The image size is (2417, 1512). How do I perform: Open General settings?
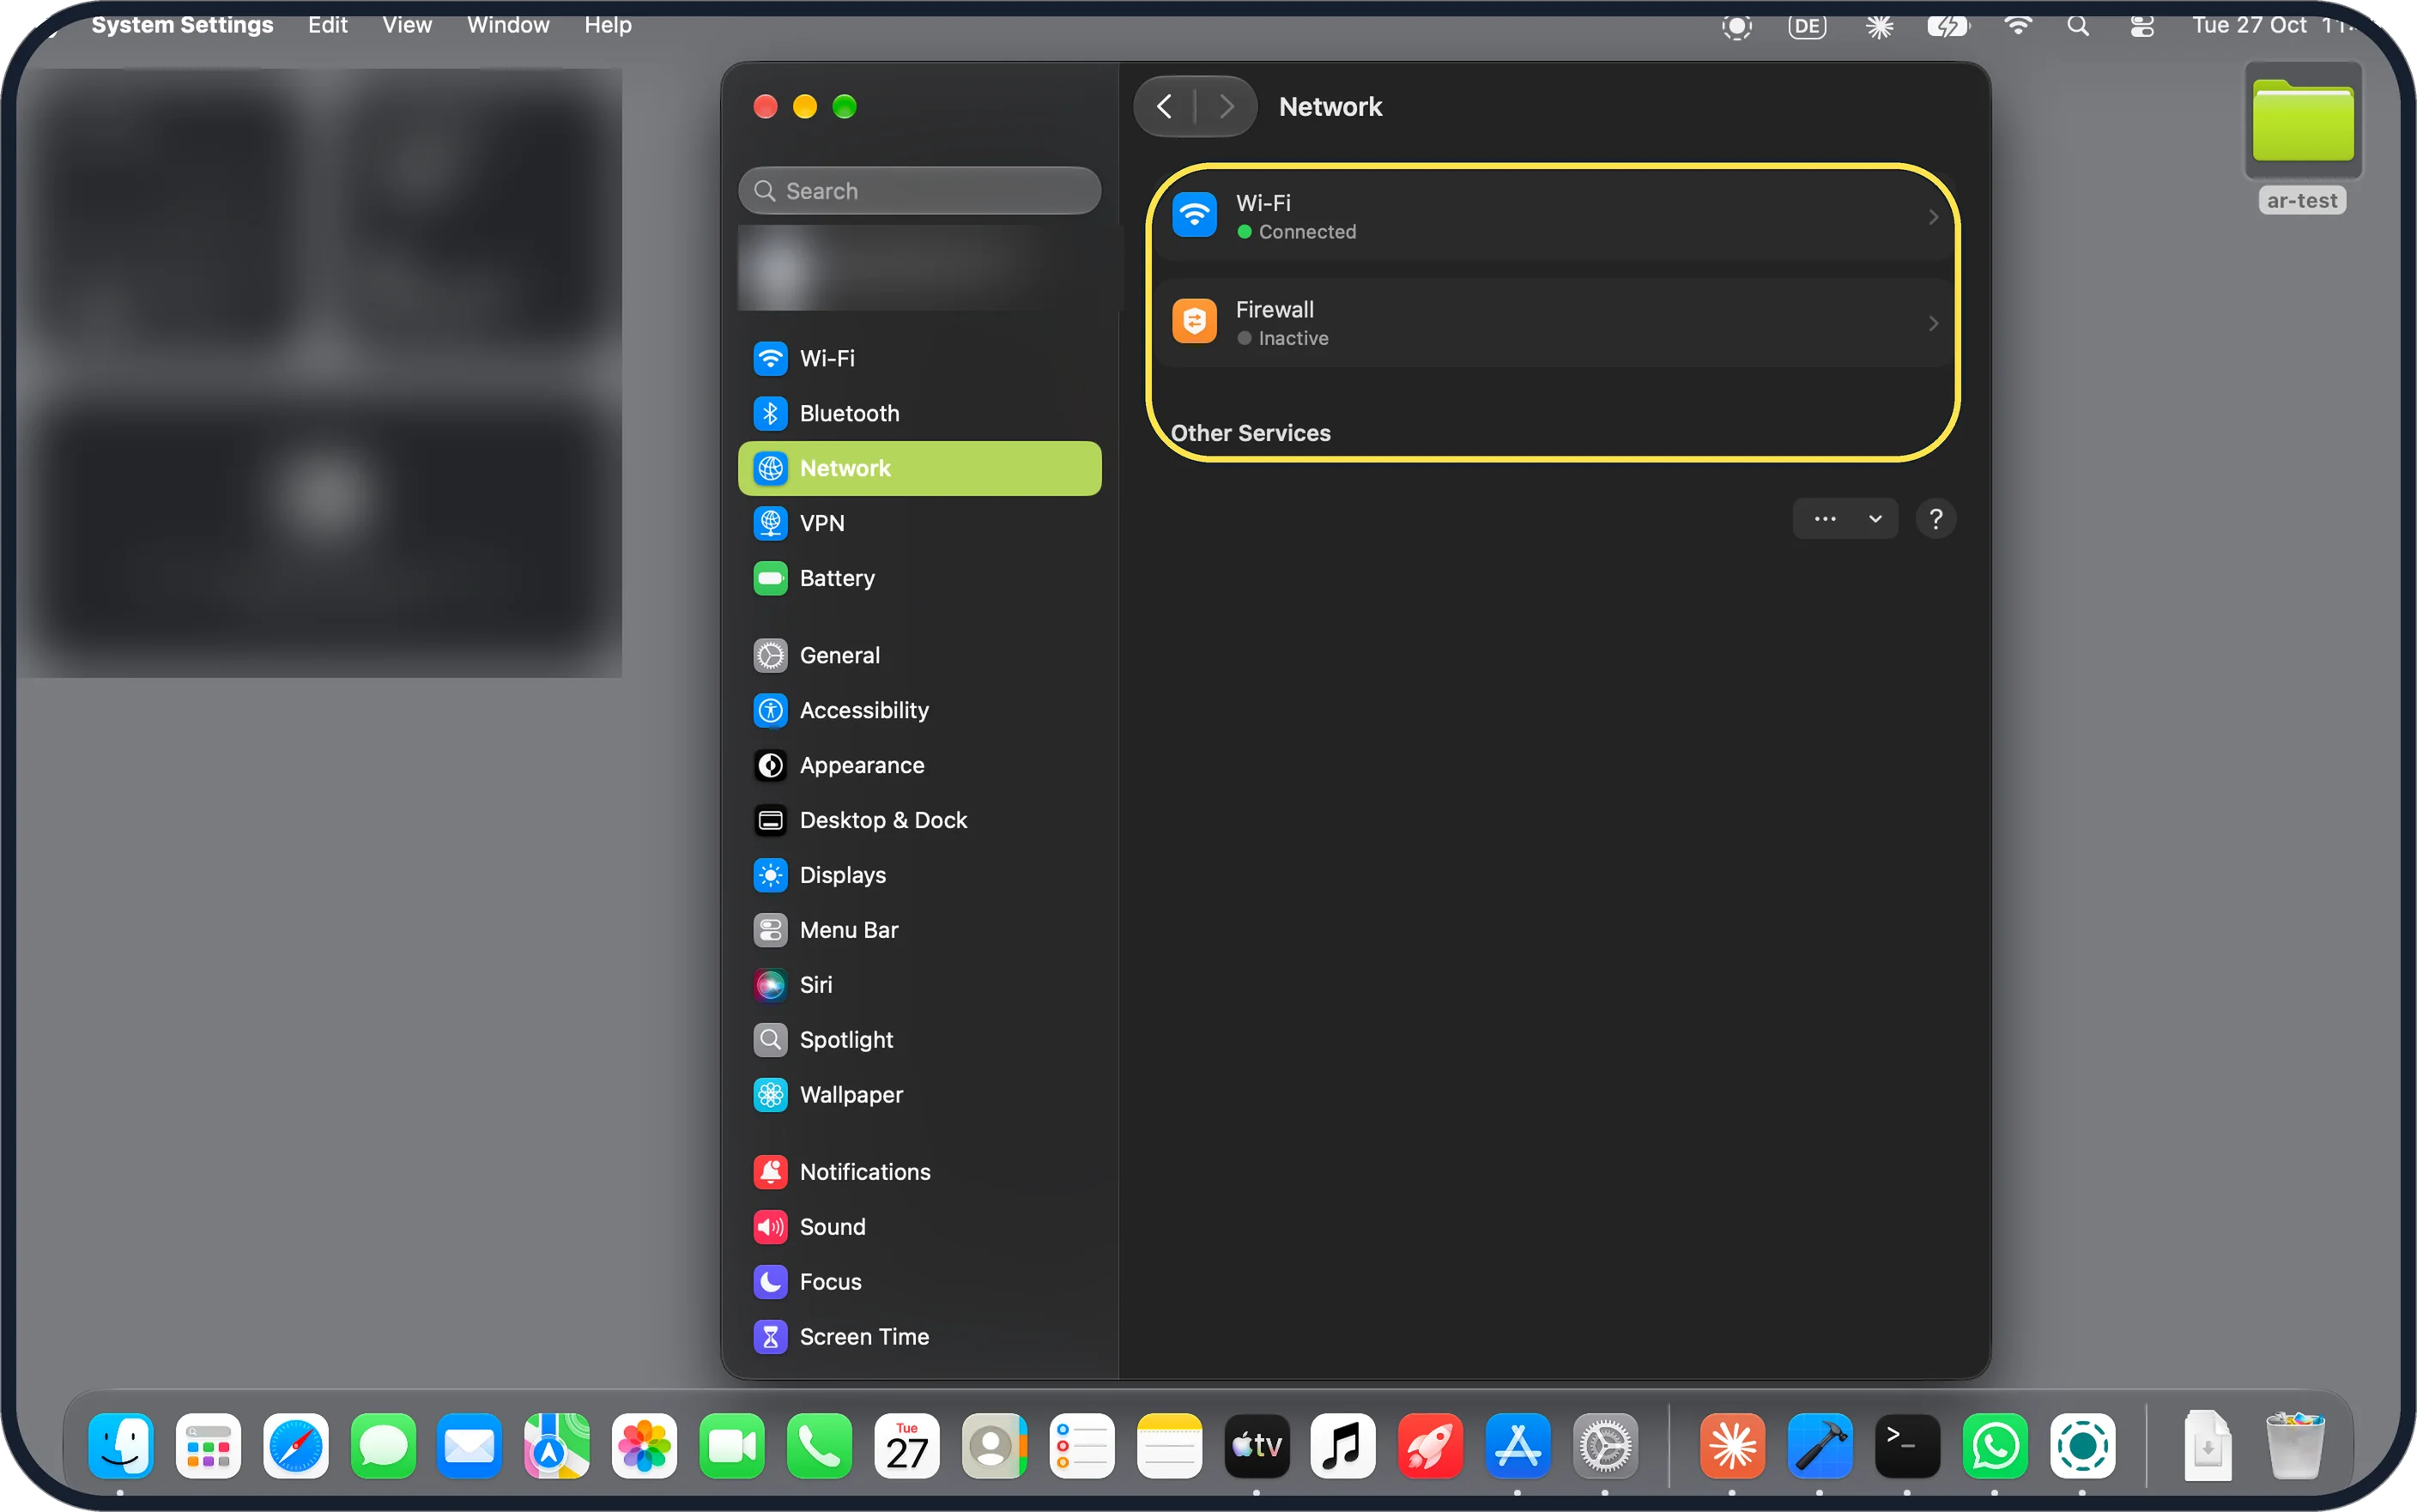919,655
